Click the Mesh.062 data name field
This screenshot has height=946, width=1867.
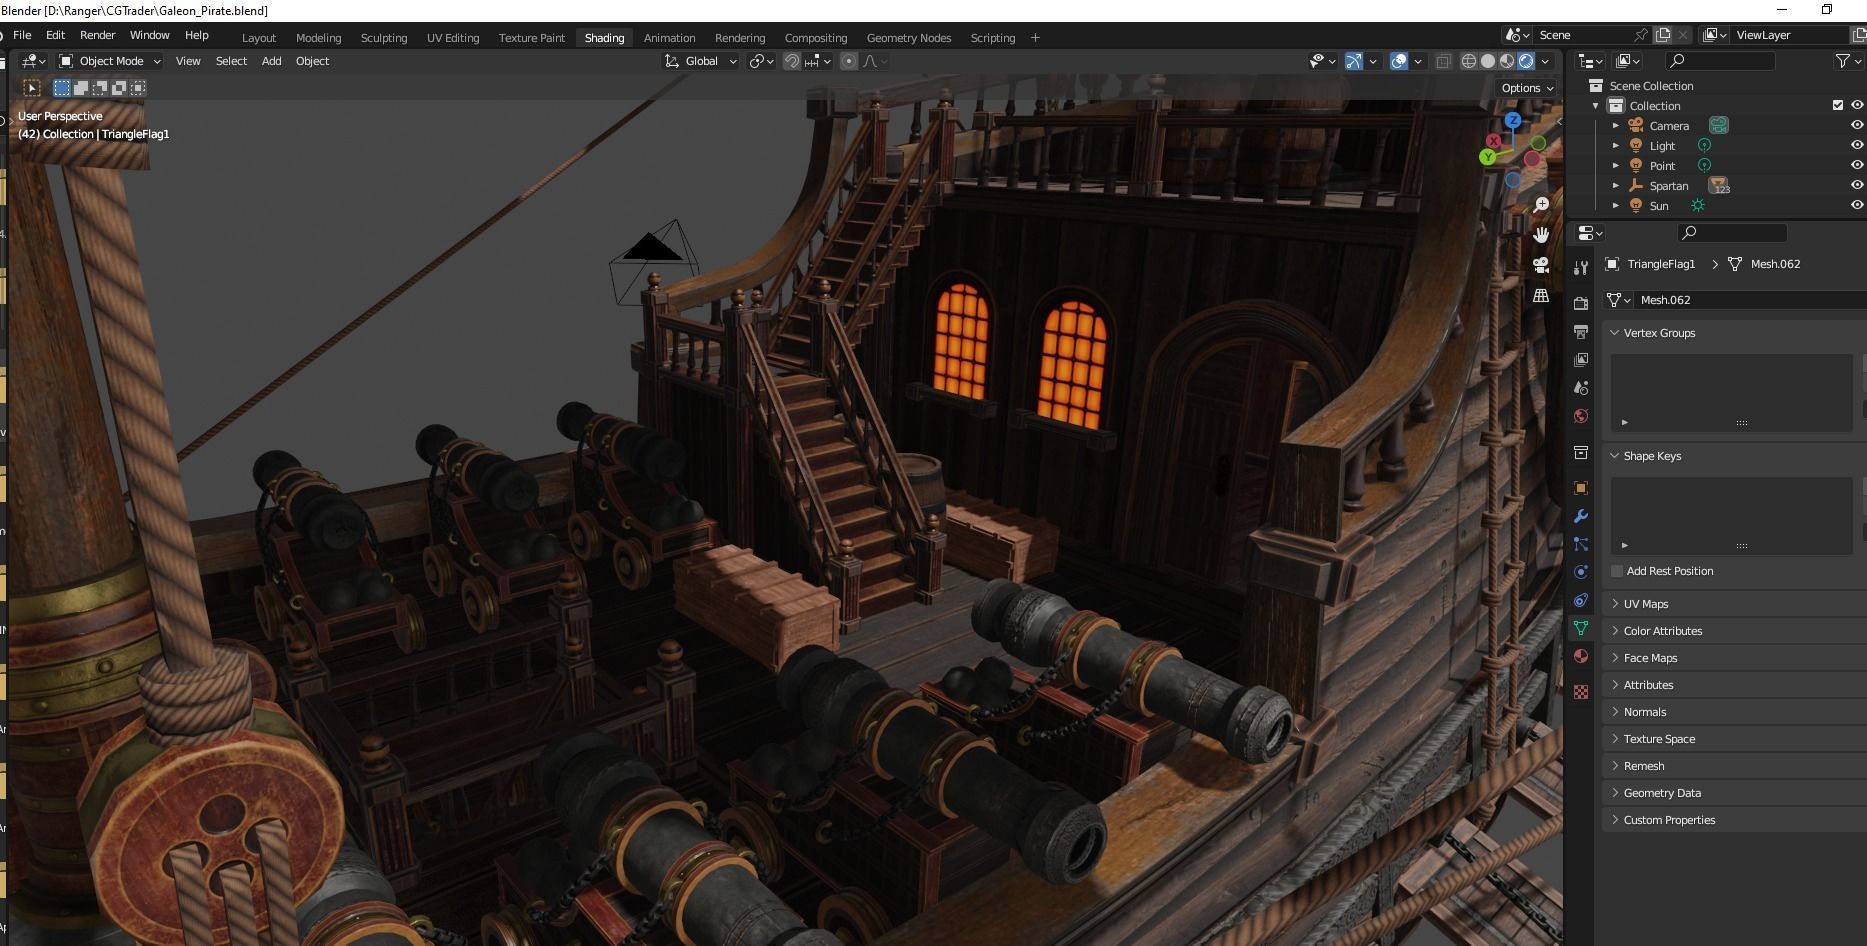click(x=1750, y=300)
